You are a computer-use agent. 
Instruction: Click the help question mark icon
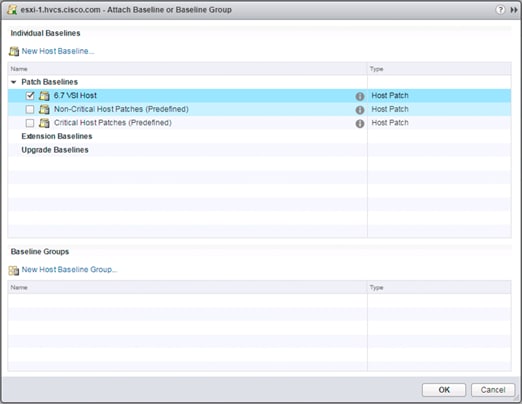pos(500,10)
